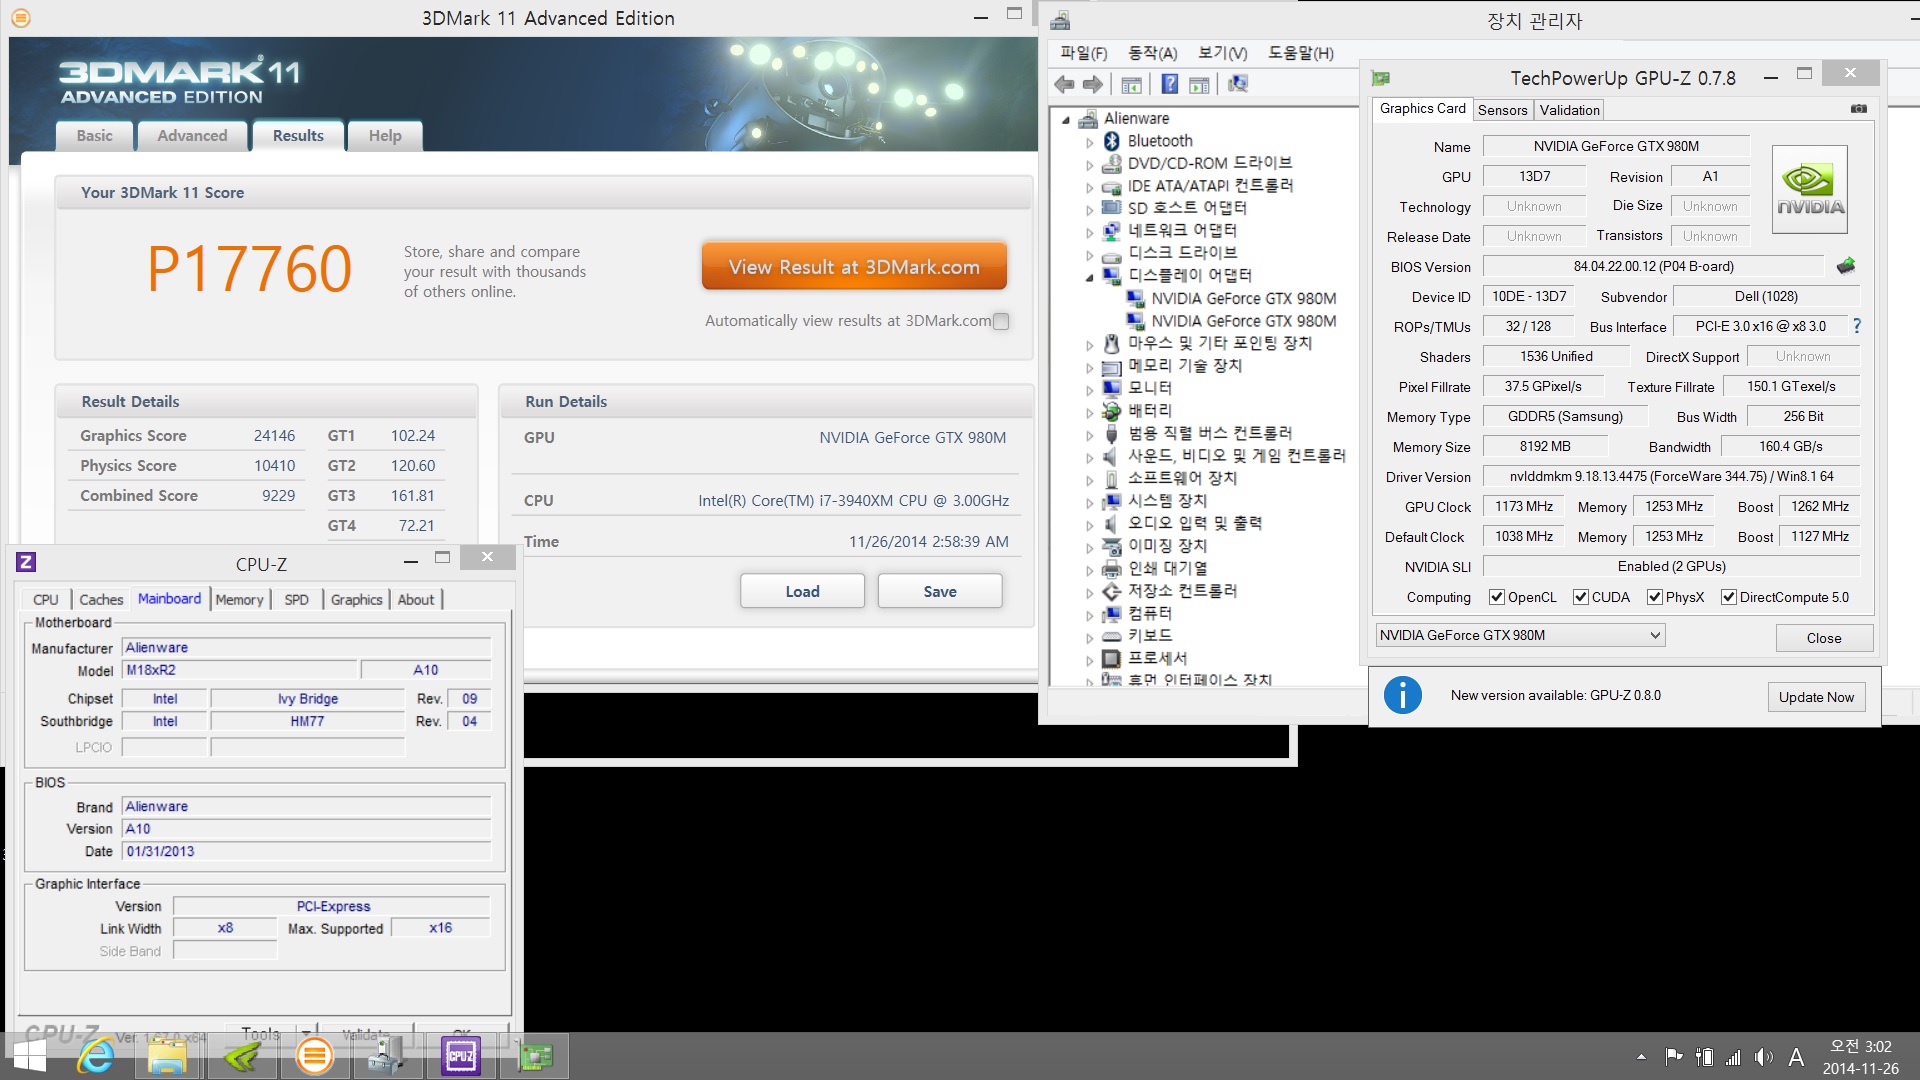Open Internet Explorer from the taskbar
Image resolution: width=1920 pixels, height=1080 pixels.
pyautogui.click(x=96, y=1056)
